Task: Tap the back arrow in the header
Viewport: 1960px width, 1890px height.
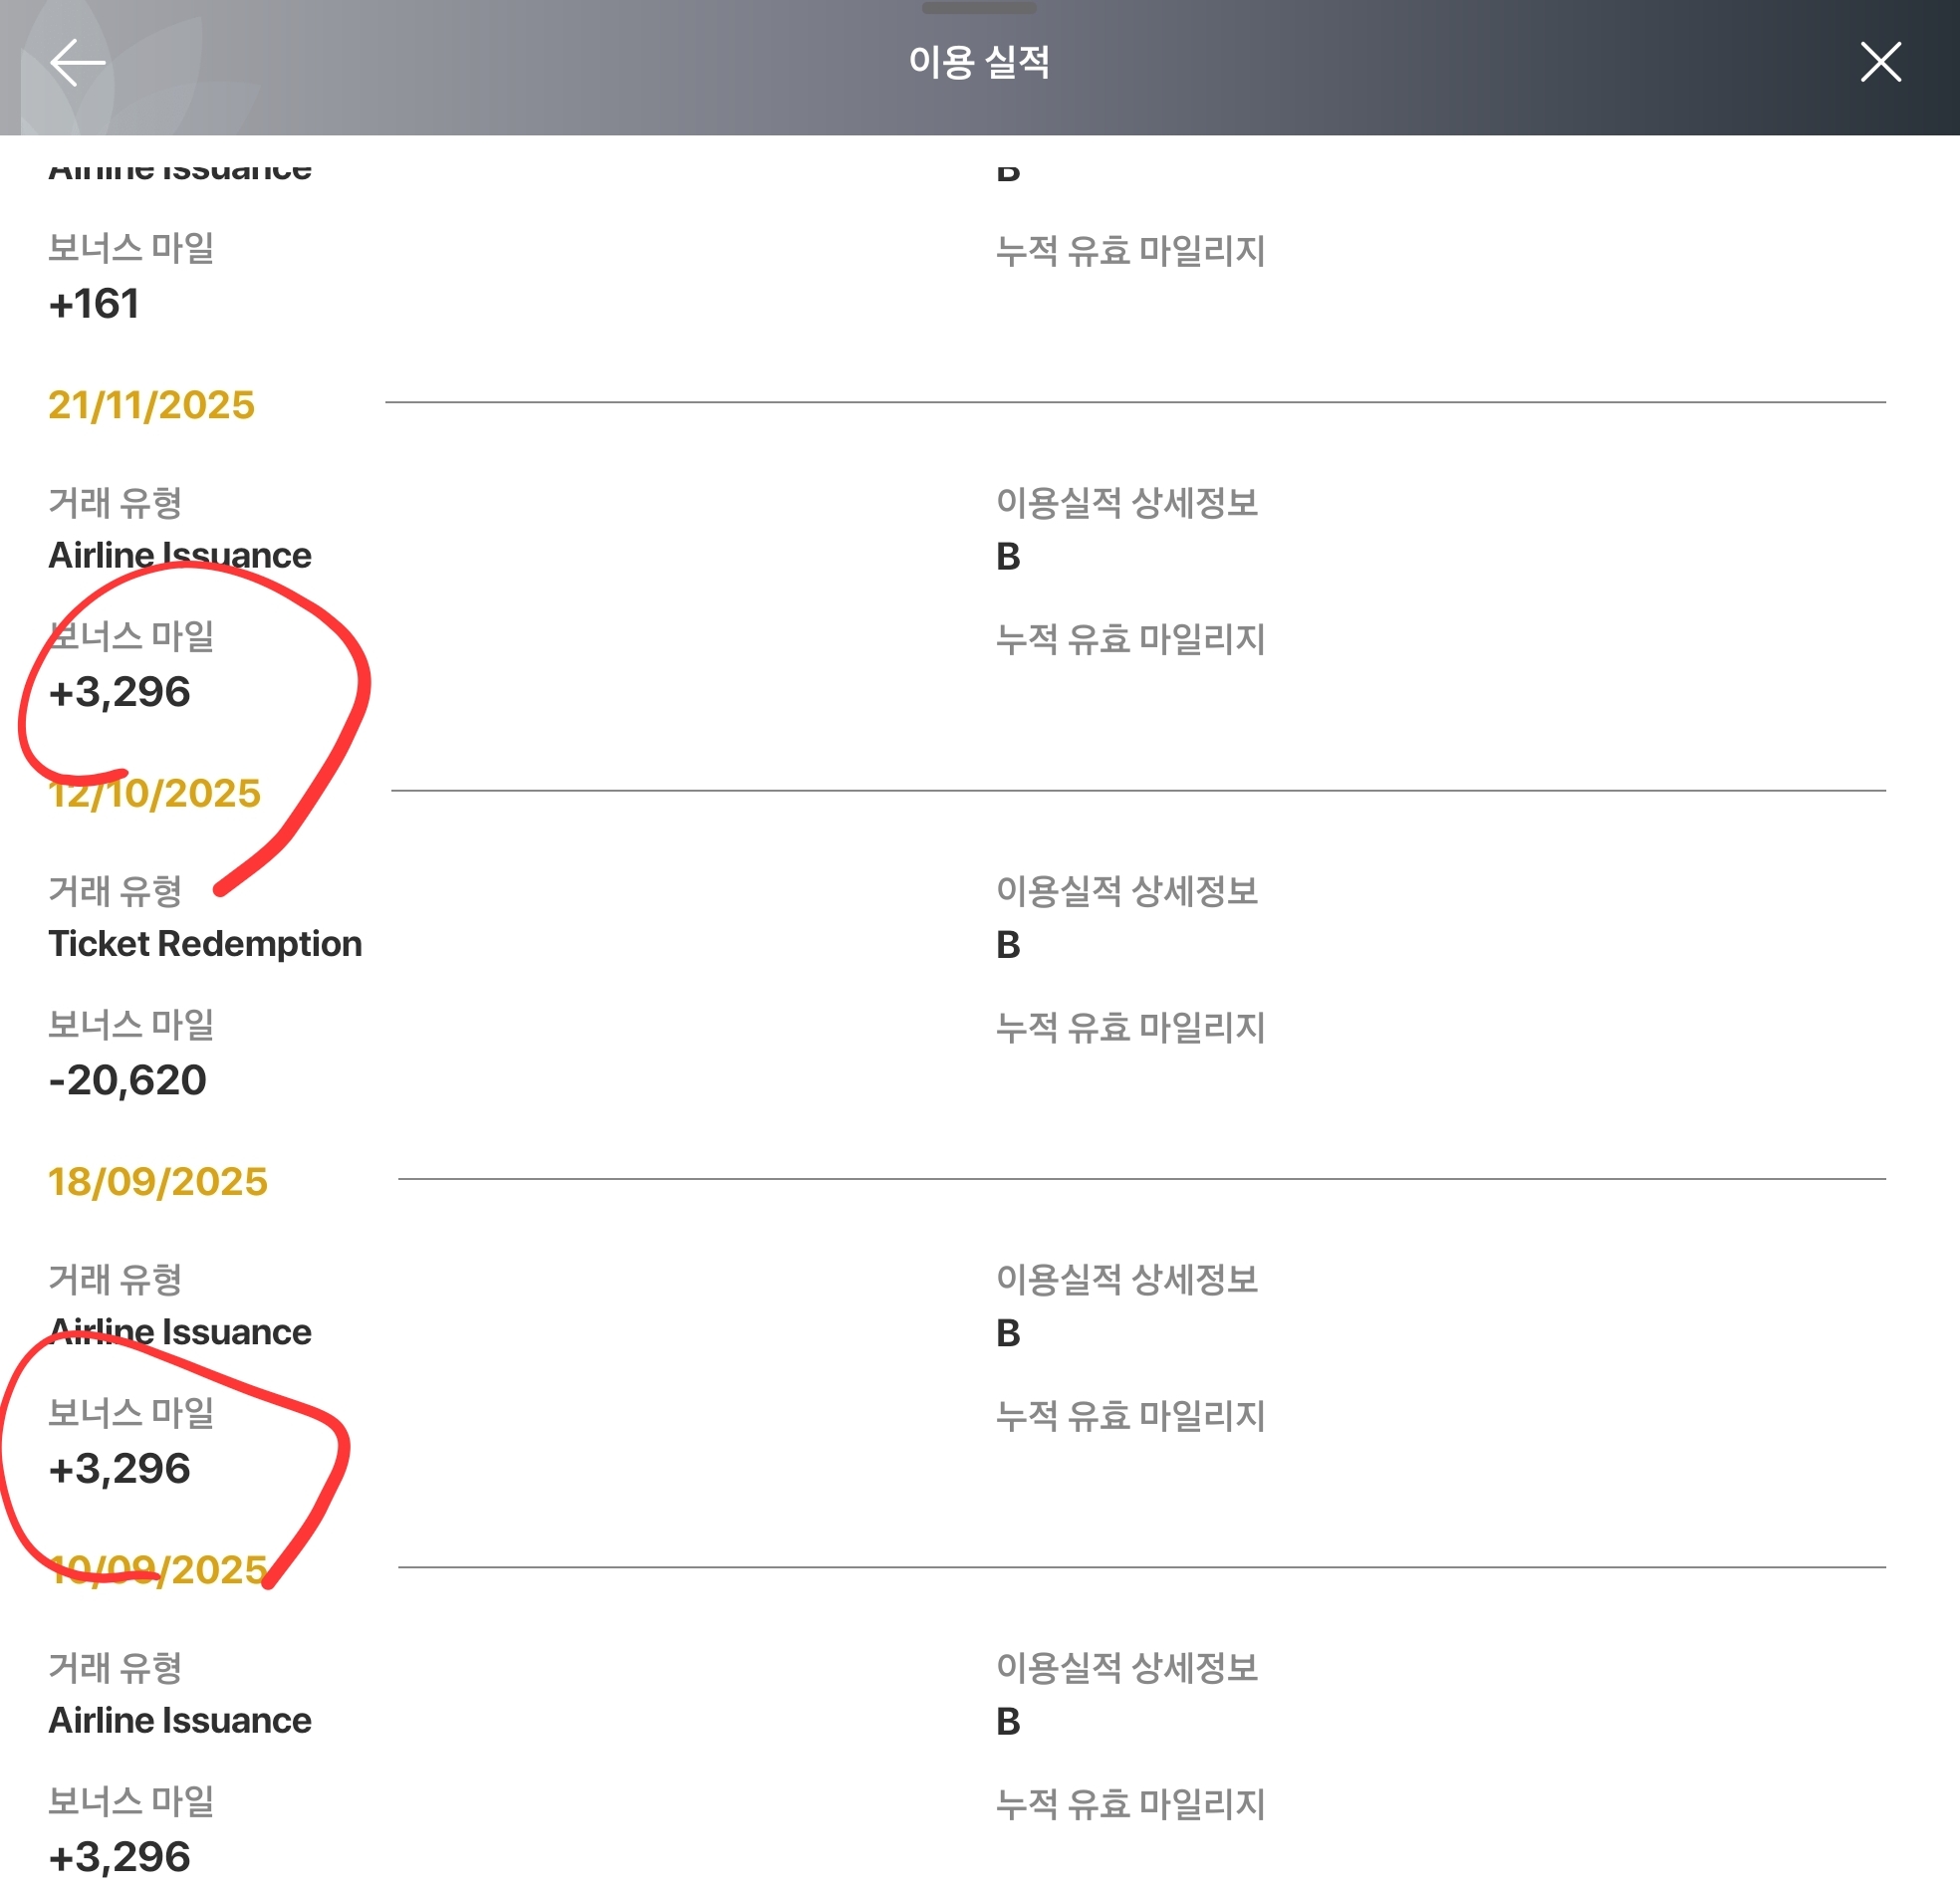Action: 77,63
